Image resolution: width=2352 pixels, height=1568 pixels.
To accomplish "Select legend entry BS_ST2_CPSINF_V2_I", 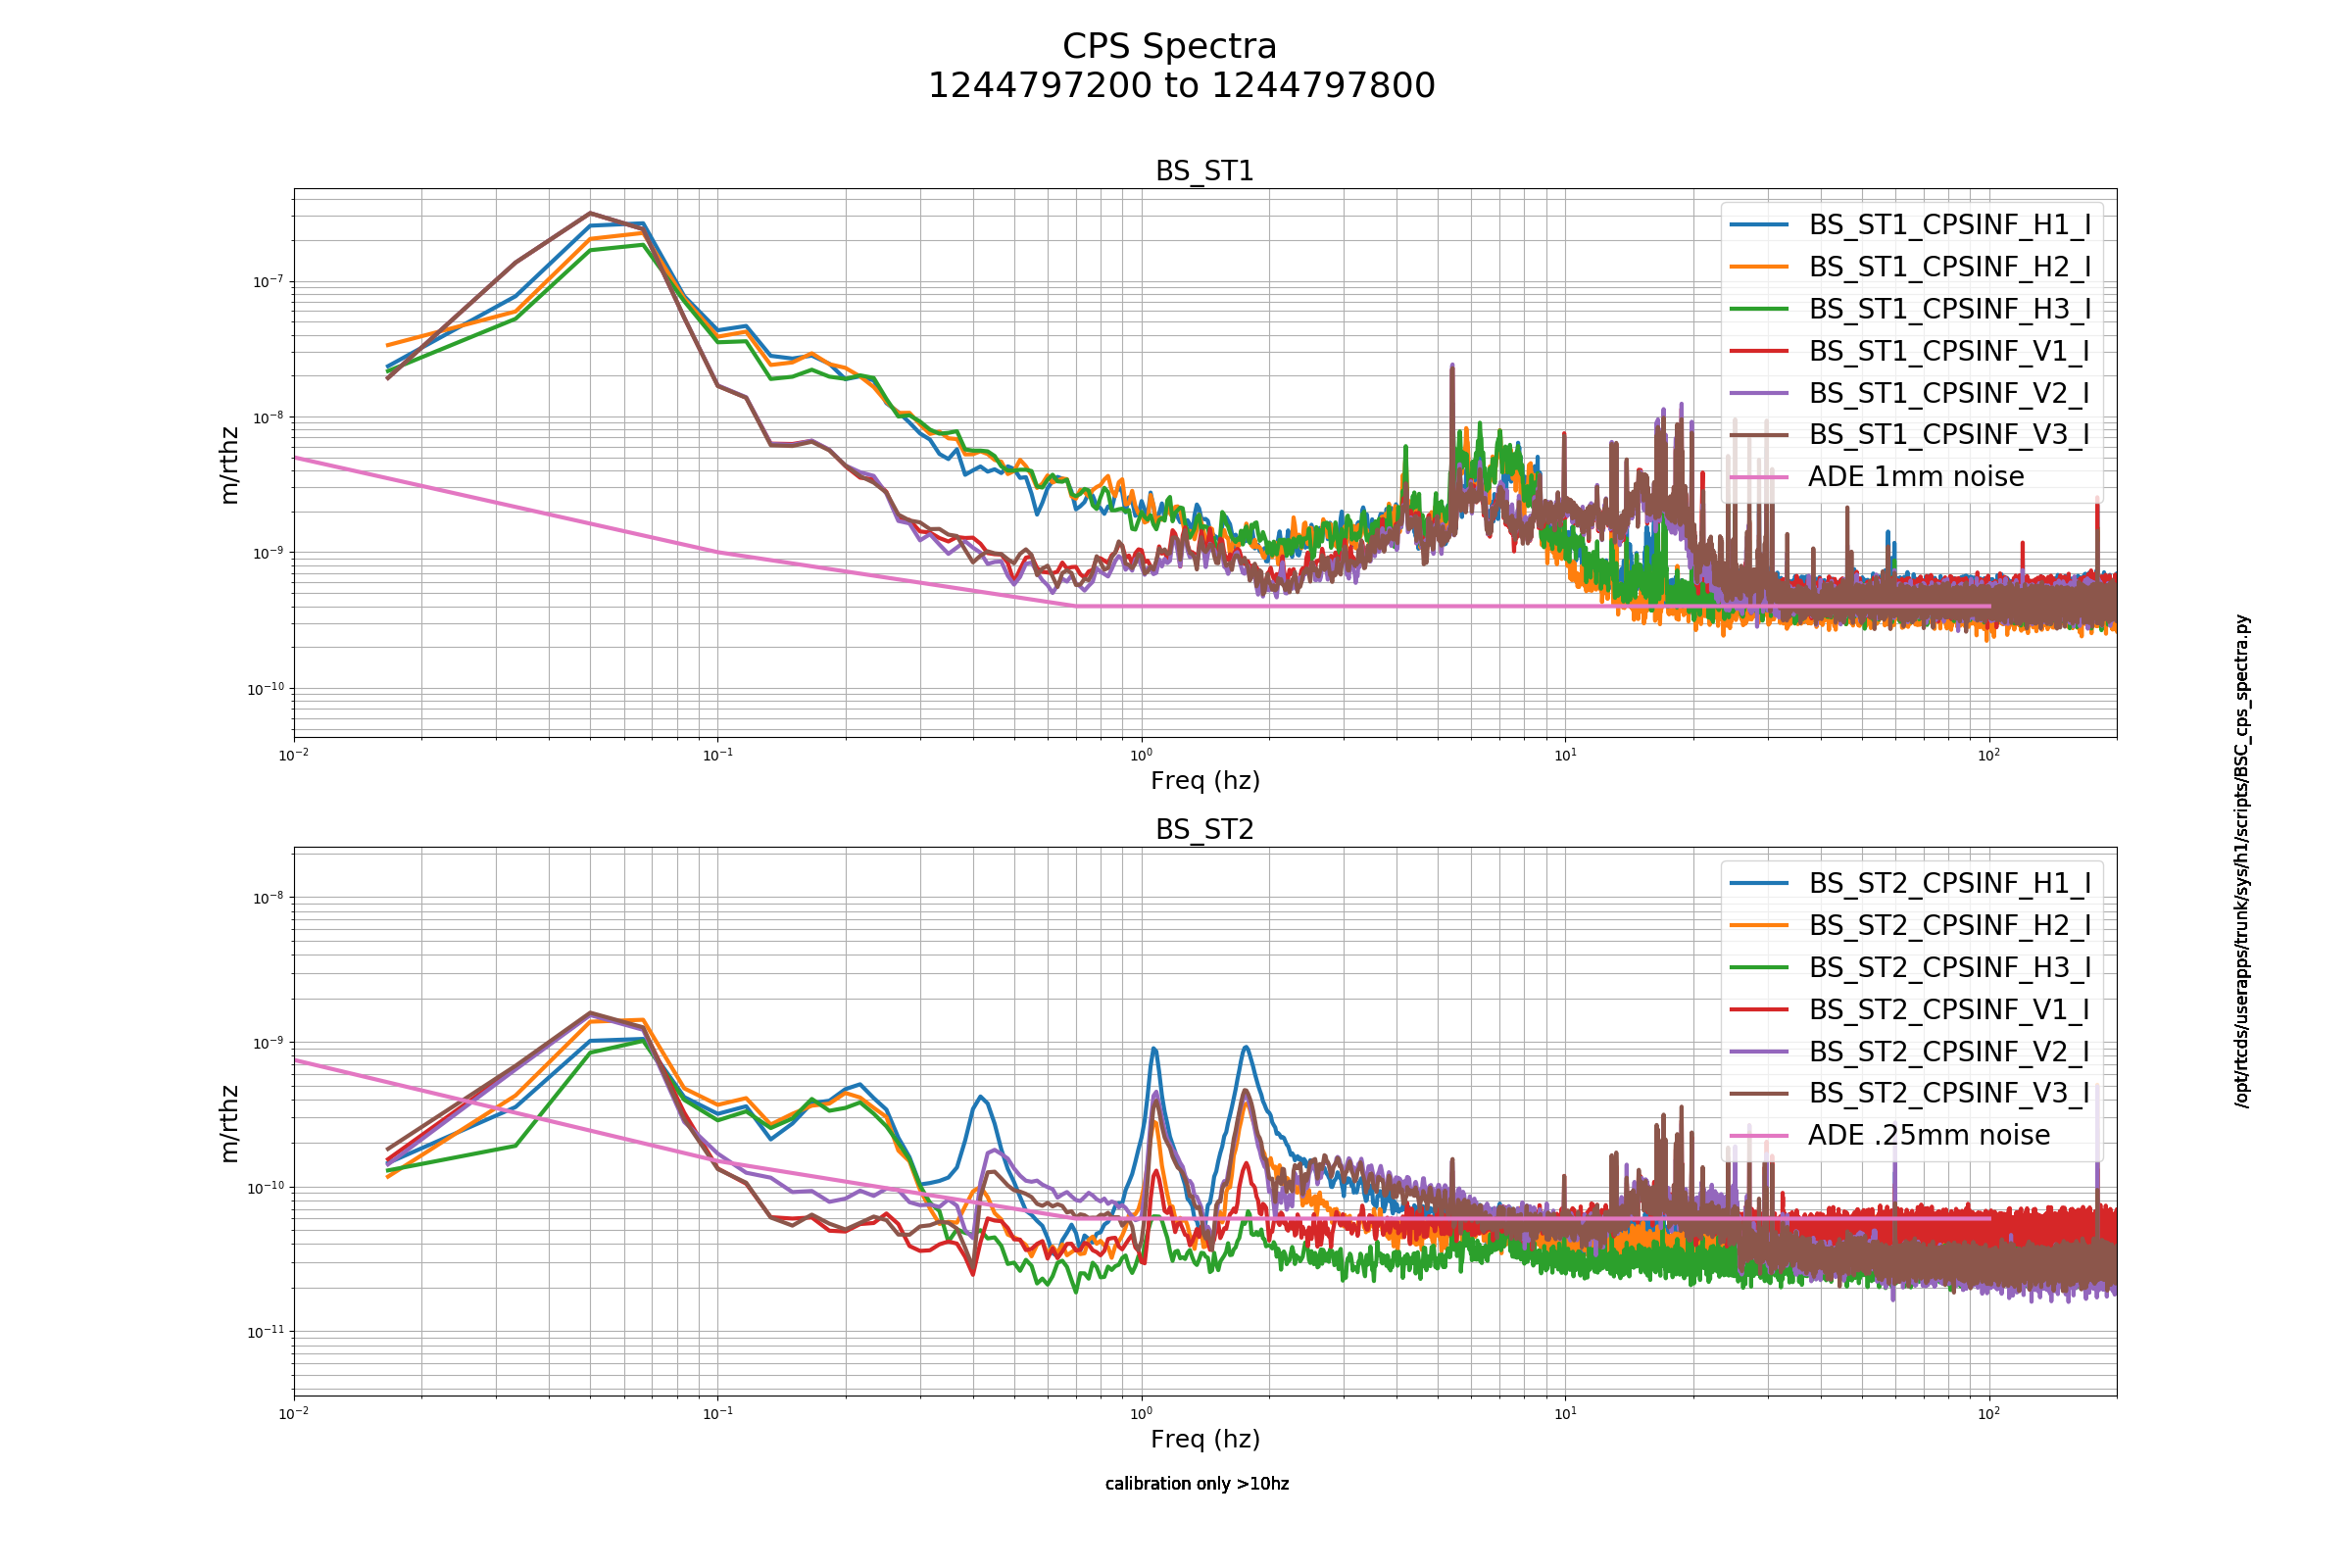I will coord(1949,1052).
